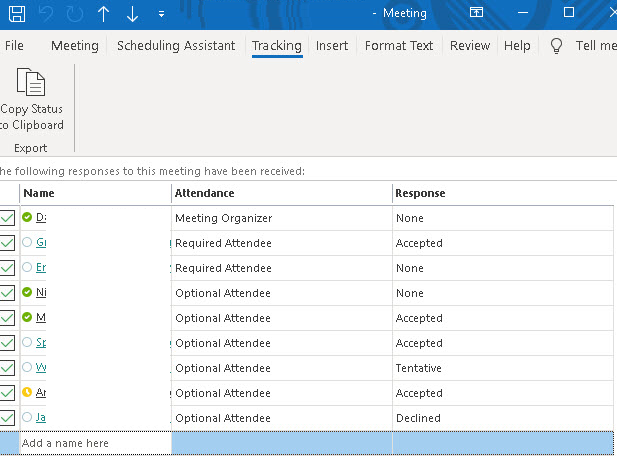617x458 pixels.
Task: Click the green presence icon beside 'Ni'
Action: tap(27, 292)
